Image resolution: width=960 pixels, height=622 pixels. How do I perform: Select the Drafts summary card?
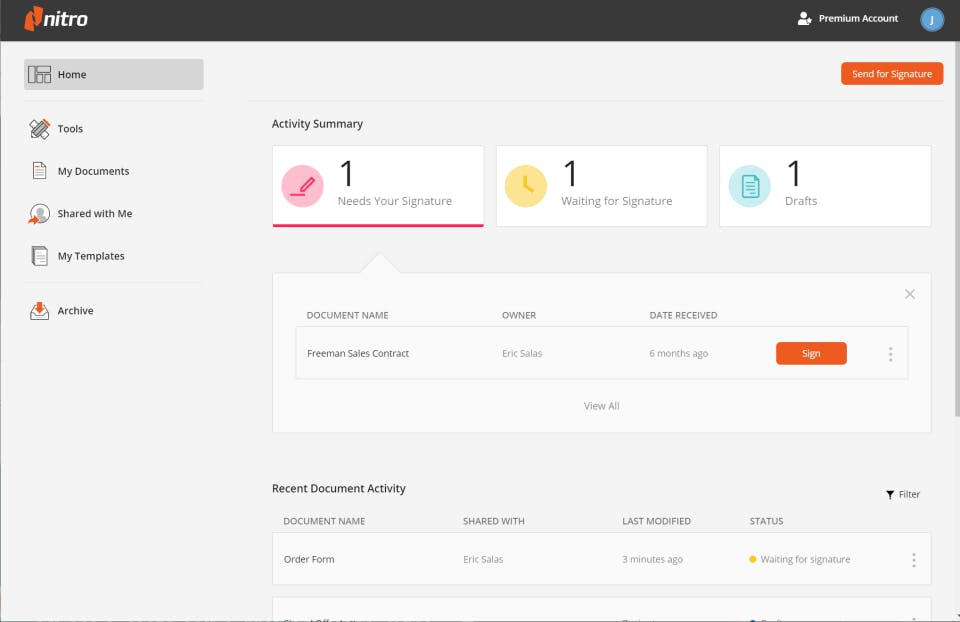(824, 185)
